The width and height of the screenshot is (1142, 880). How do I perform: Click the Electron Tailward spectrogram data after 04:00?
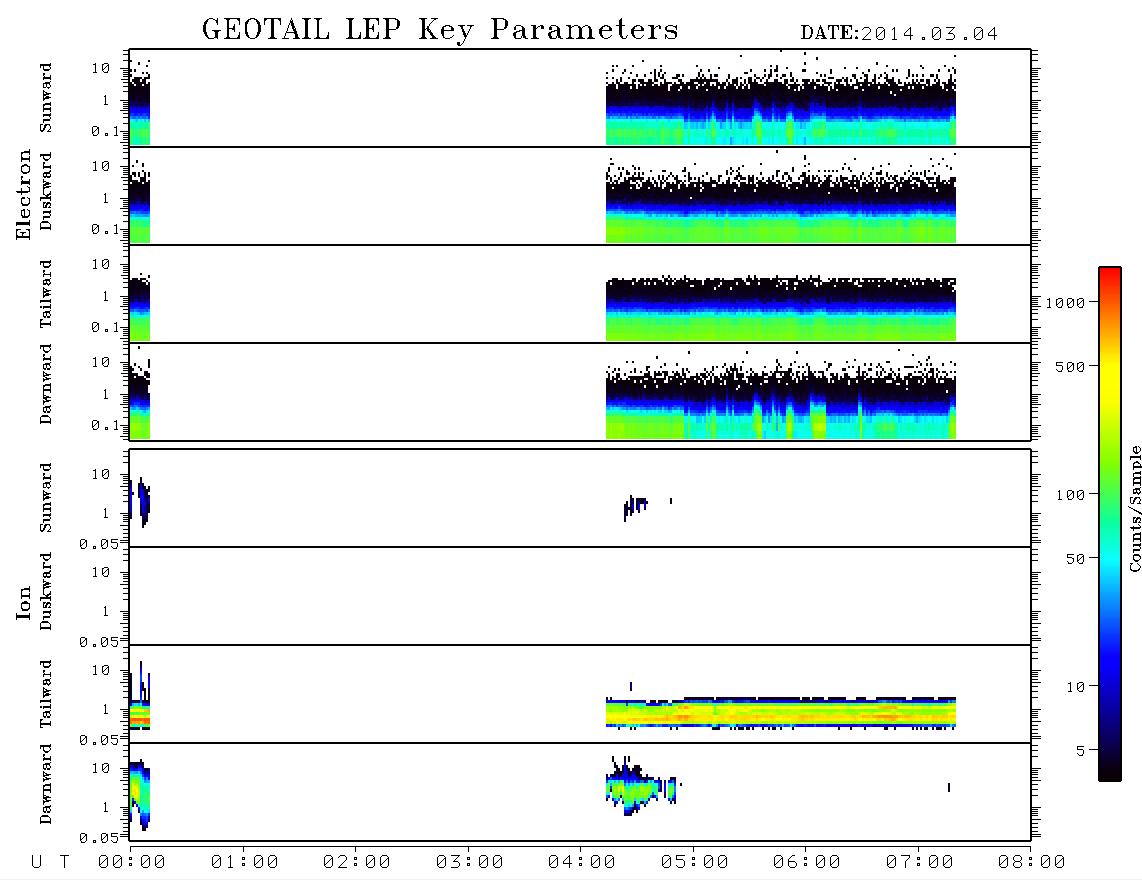pos(781,309)
